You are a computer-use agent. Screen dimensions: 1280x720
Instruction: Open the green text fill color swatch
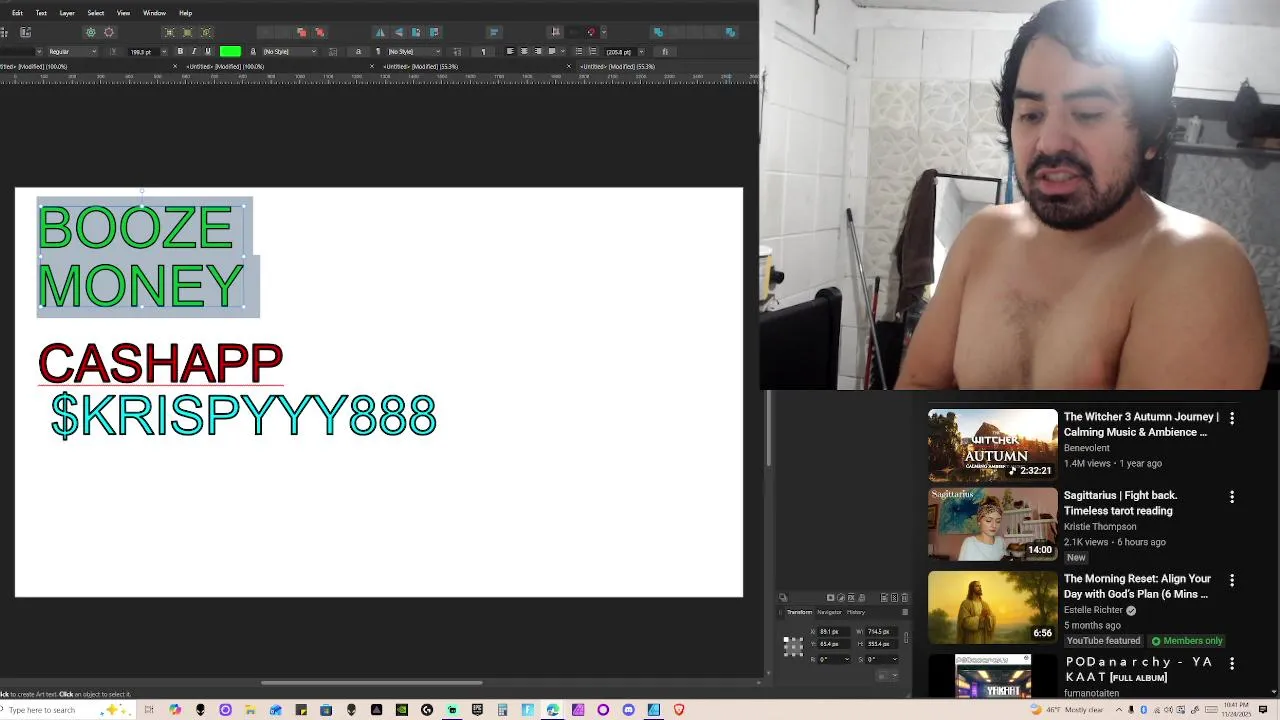(x=230, y=51)
